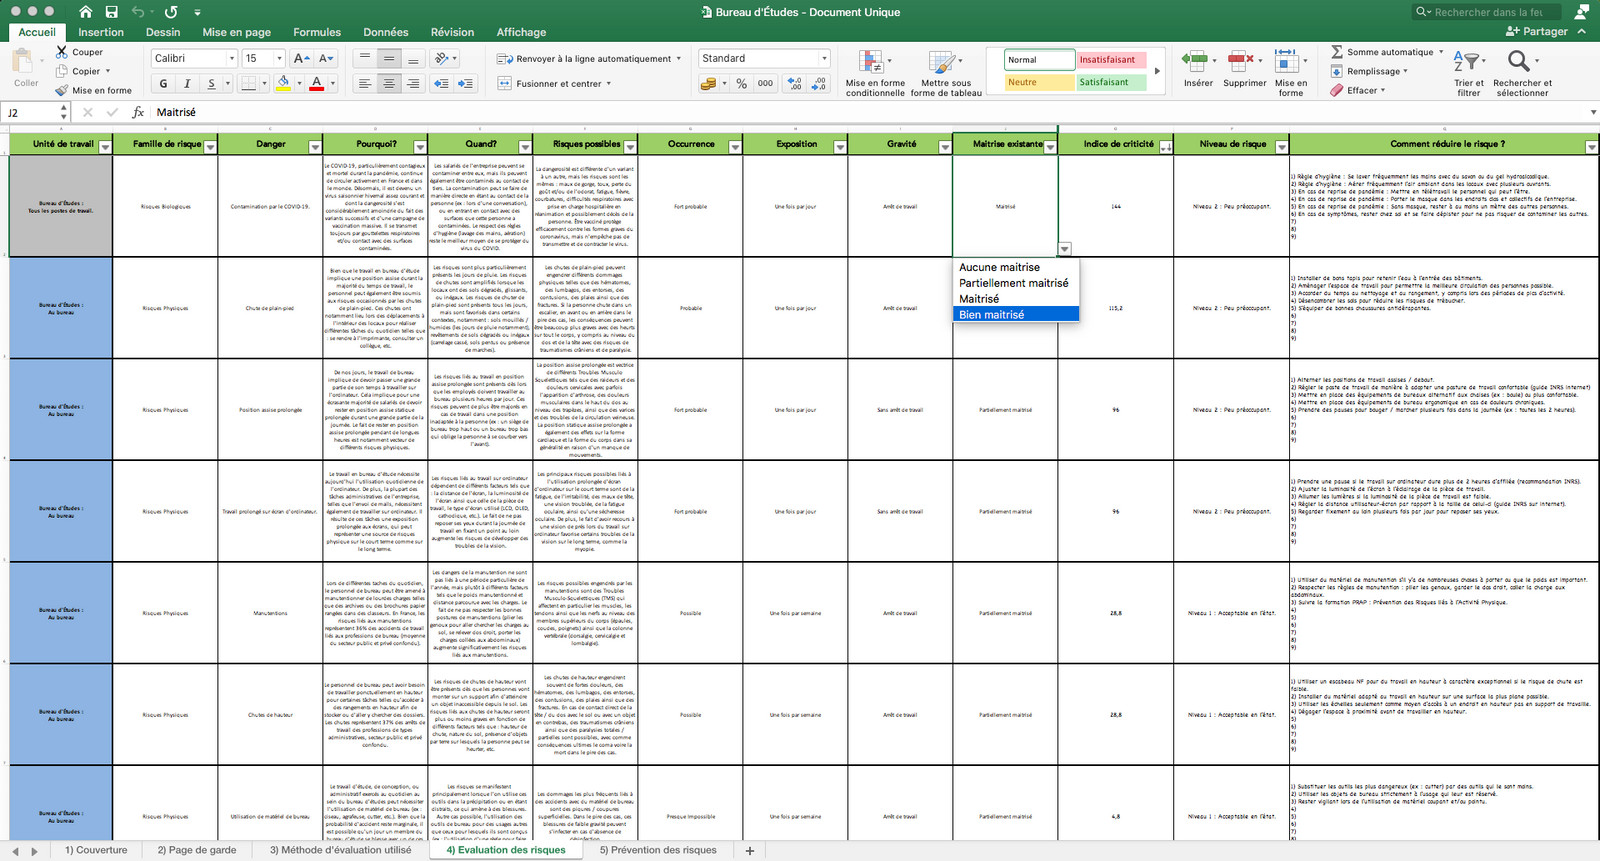Expand the Standard number format dropdown
The image size is (1600, 861).
pos(824,59)
